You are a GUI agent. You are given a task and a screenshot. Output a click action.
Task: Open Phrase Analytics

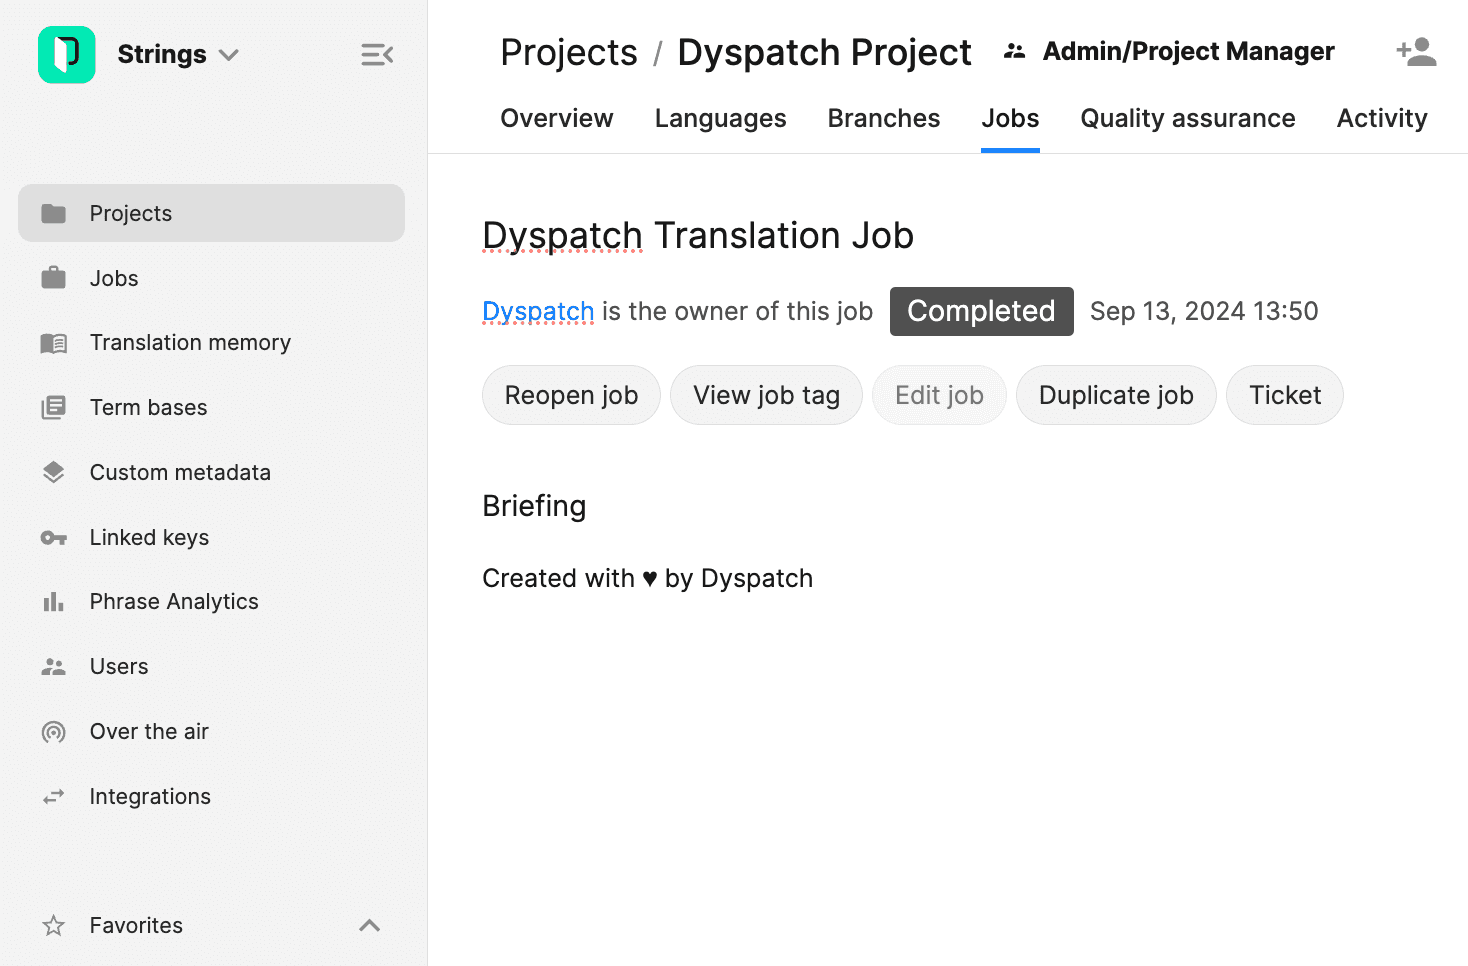pos(174,601)
